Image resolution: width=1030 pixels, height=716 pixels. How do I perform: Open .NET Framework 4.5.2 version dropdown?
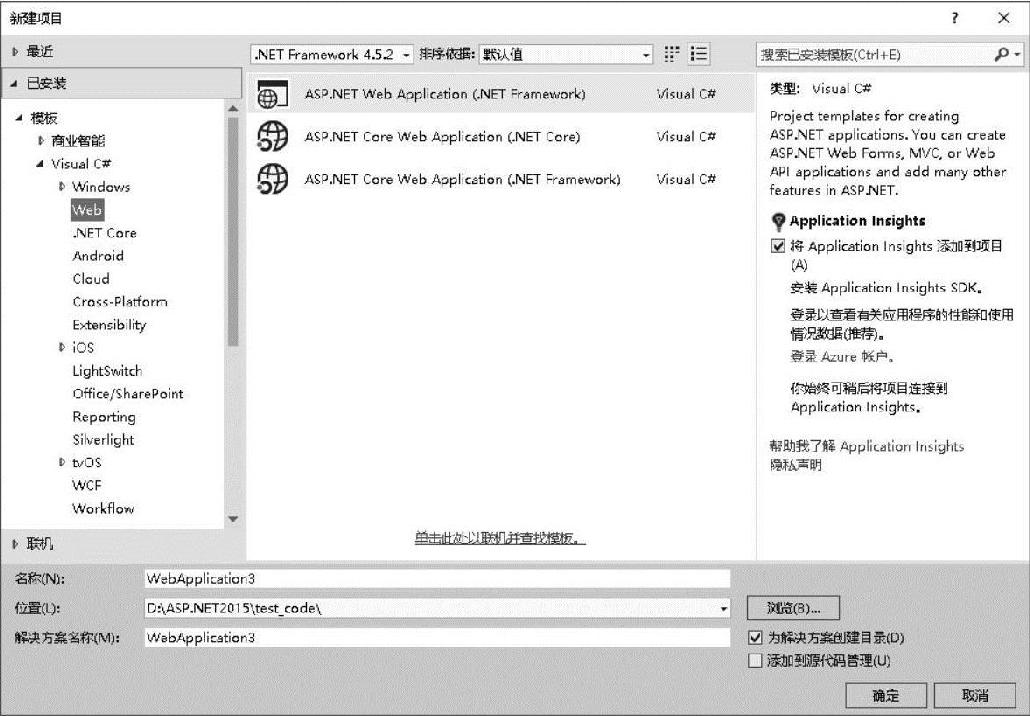(332, 55)
